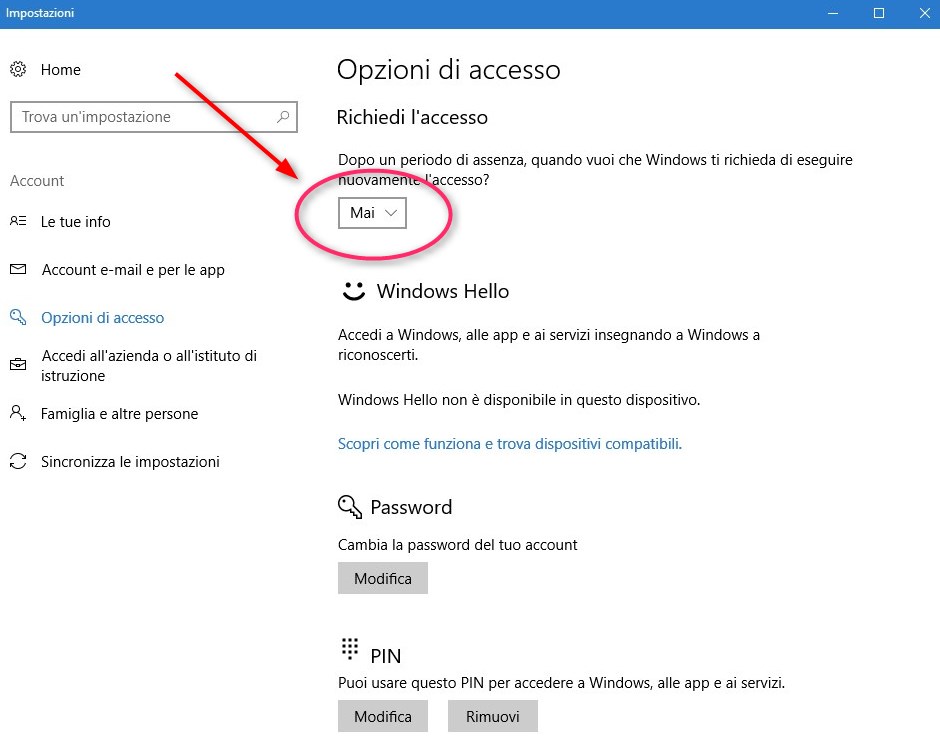Click Modifica button under PIN

click(x=383, y=716)
